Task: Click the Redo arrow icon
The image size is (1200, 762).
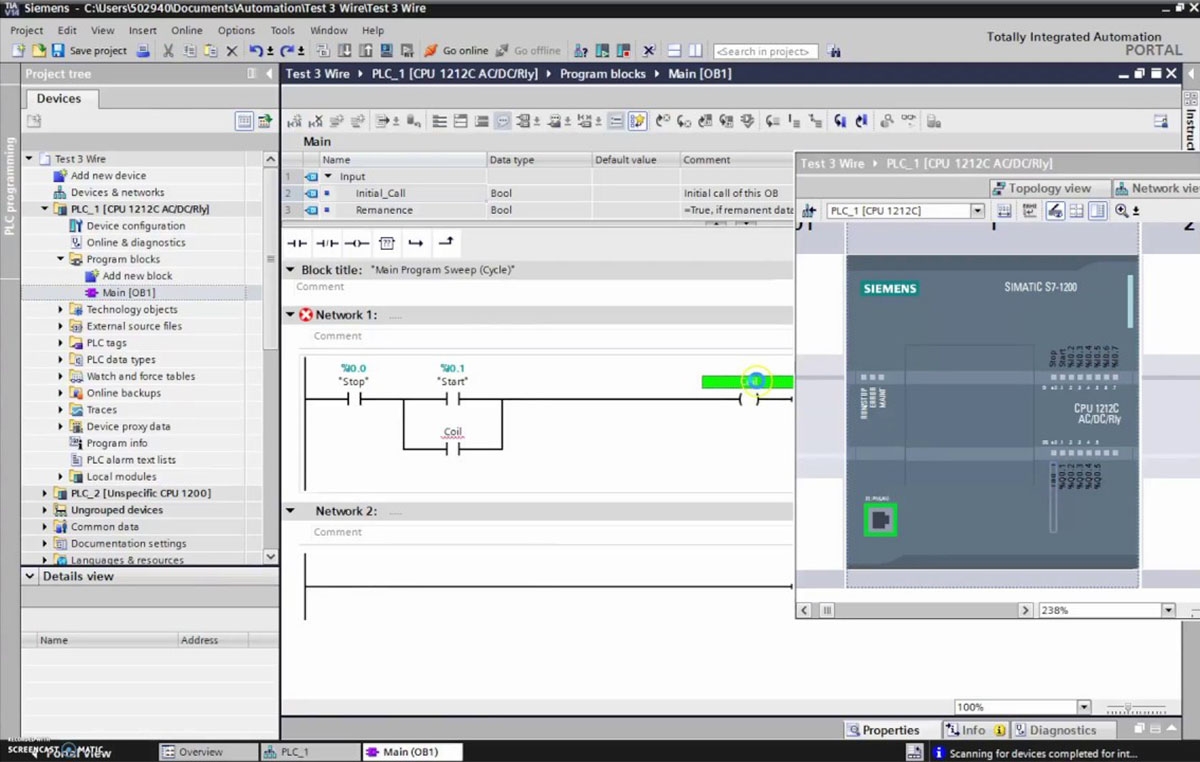Action: pyautogui.click(x=287, y=51)
